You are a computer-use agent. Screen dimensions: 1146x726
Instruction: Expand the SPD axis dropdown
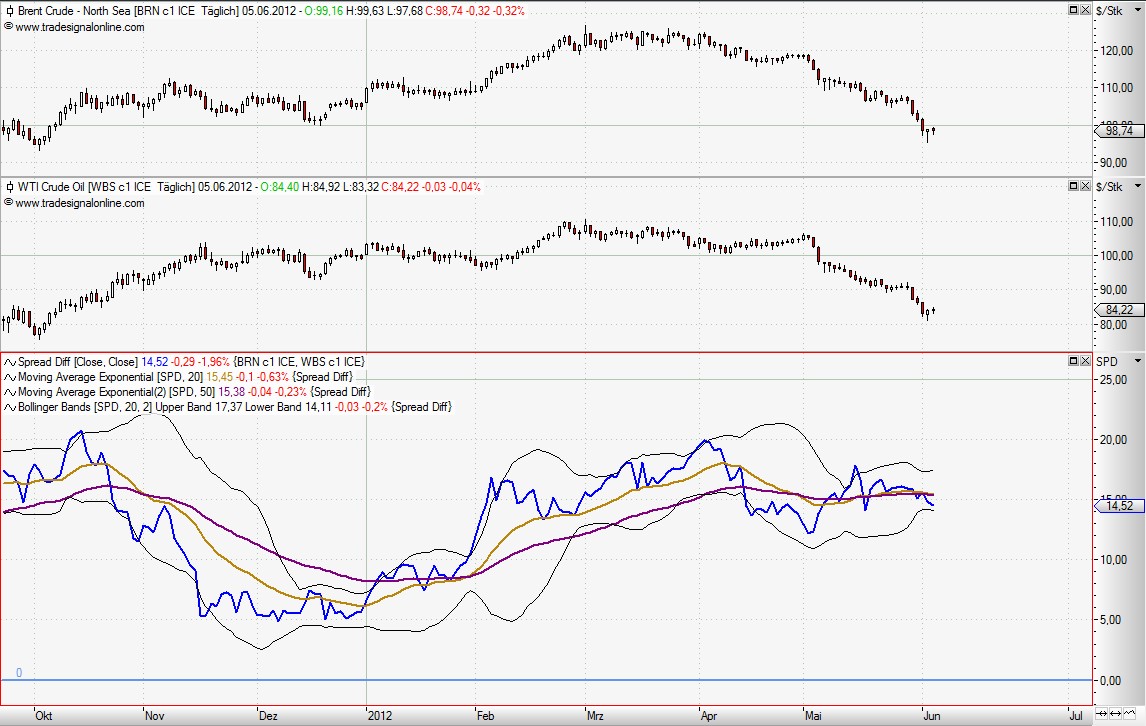point(1138,360)
